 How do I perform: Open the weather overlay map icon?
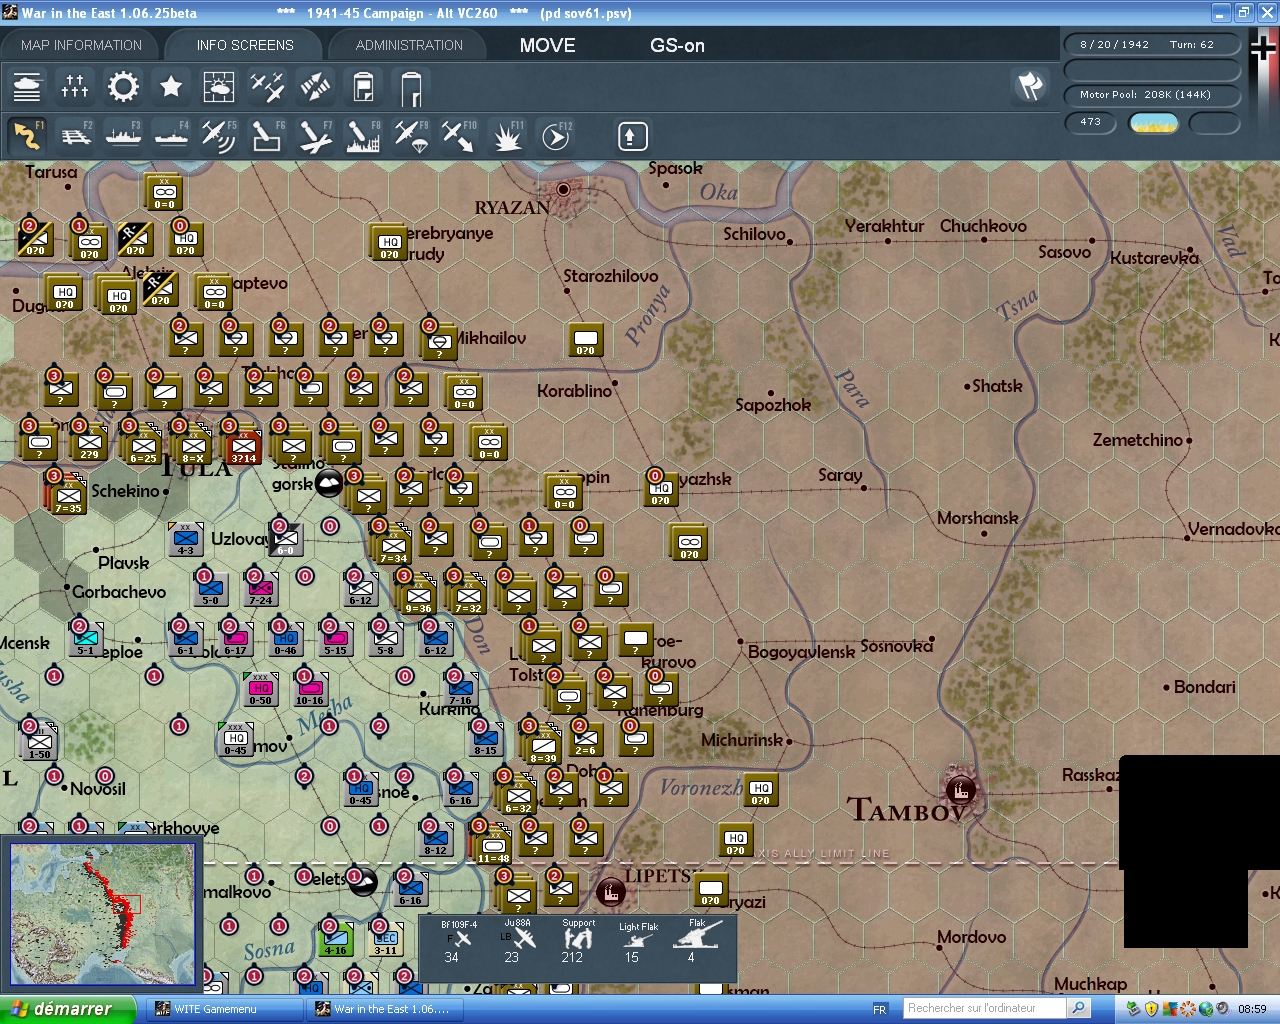click(219, 87)
